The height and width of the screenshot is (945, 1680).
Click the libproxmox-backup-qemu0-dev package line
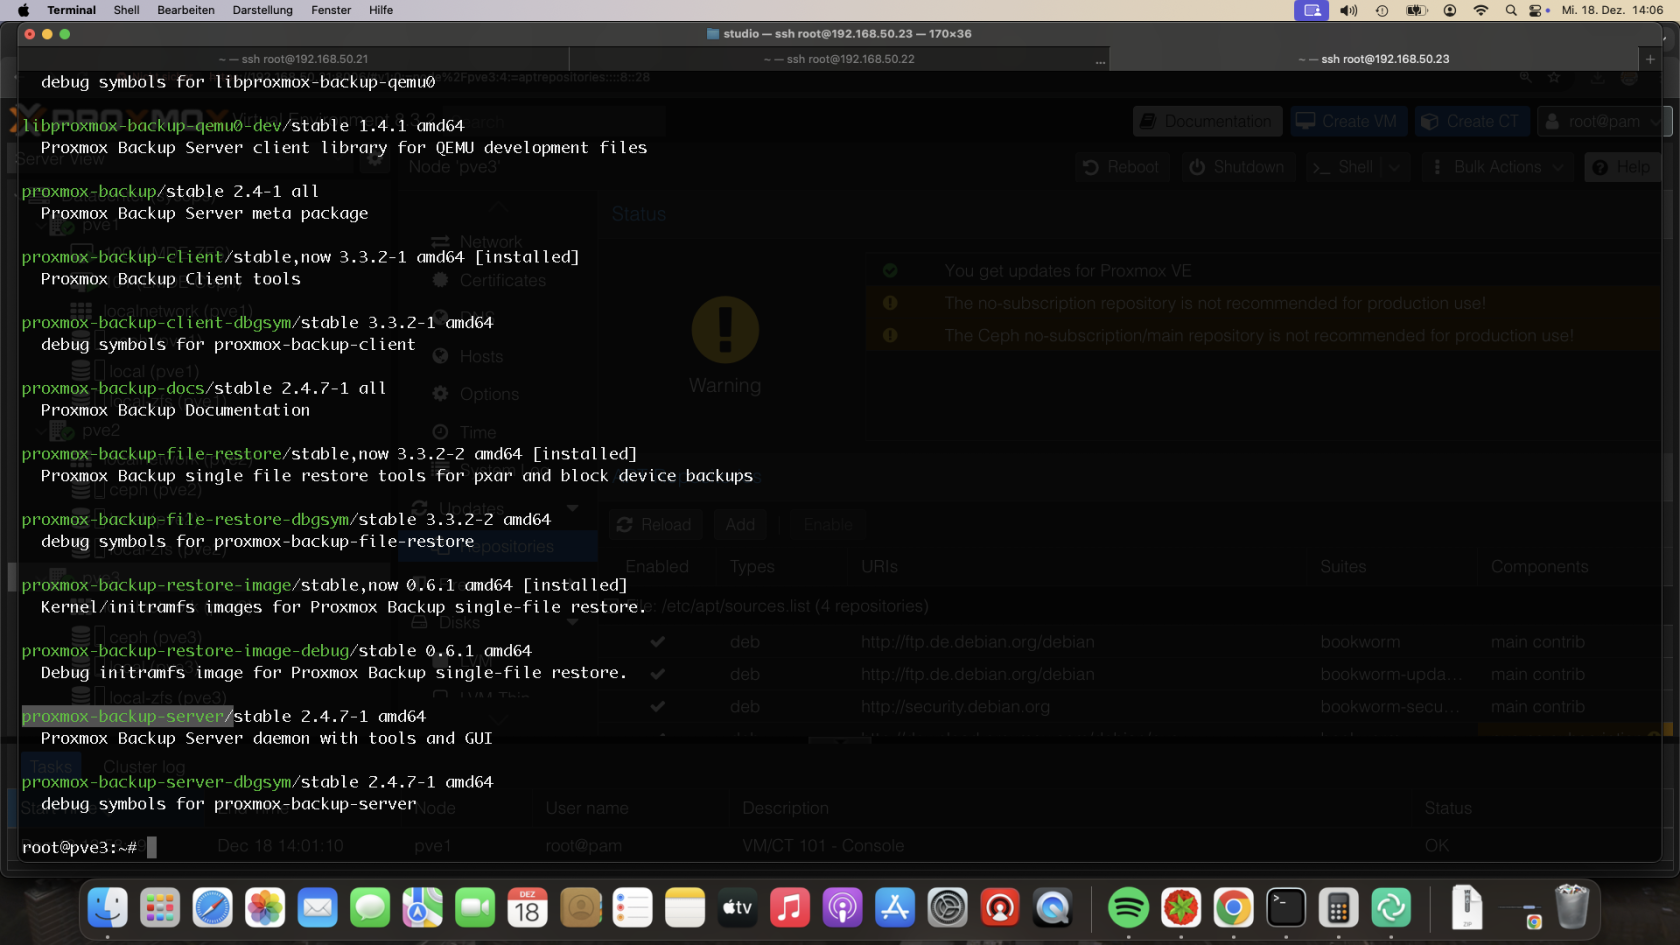pyautogui.click(x=243, y=126)
